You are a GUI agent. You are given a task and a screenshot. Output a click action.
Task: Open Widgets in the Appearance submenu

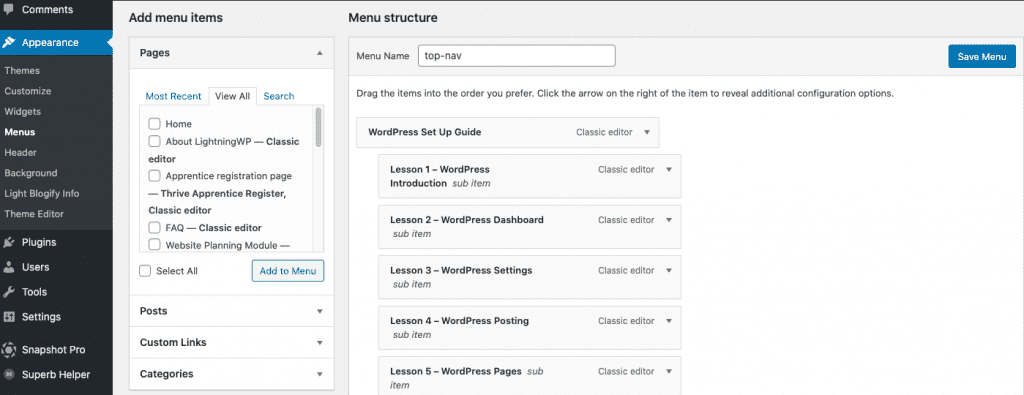coord(22,112)
